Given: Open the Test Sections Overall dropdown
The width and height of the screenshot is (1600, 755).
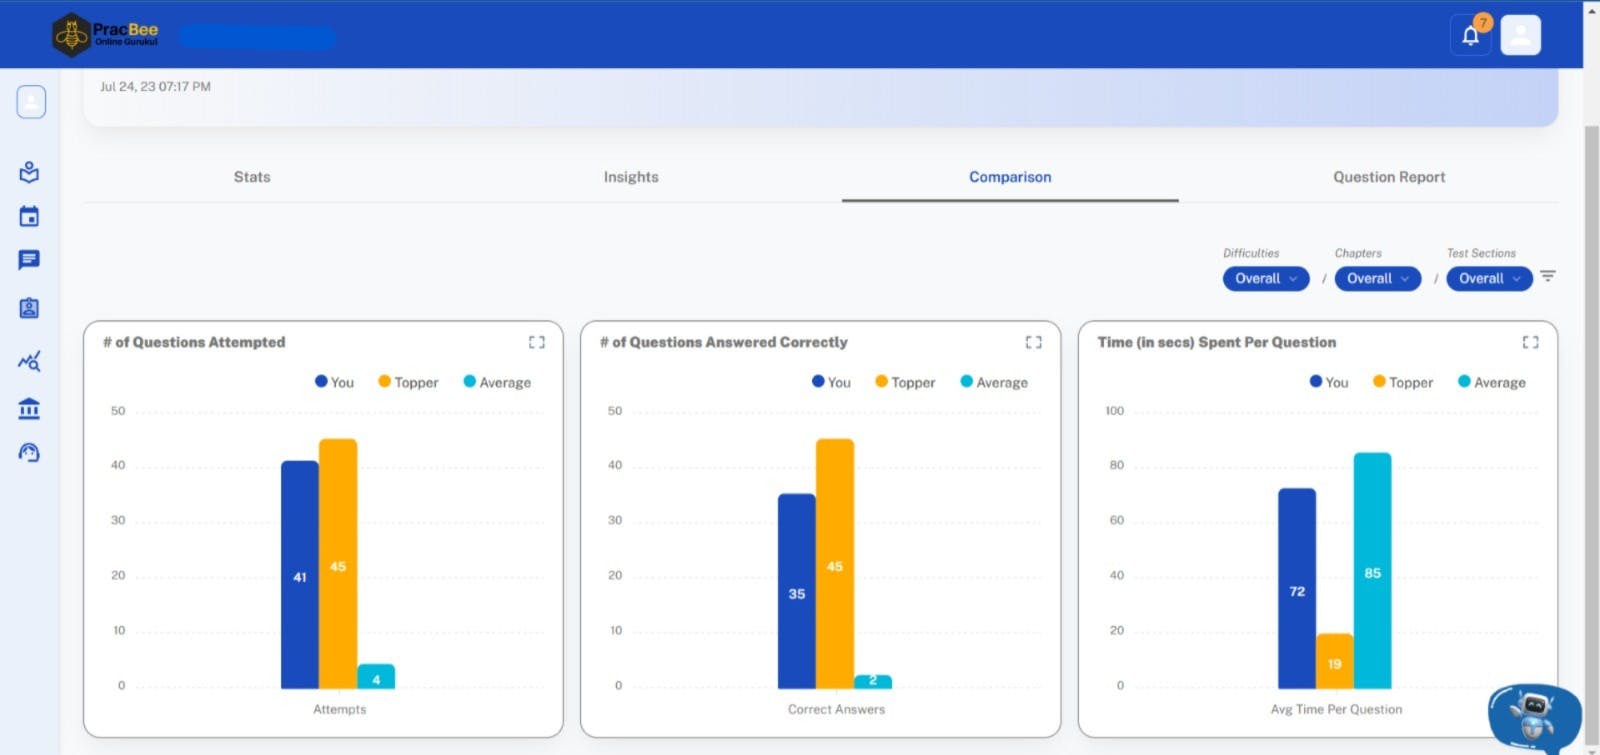Looking at the screenshot, I should 1490,279.
